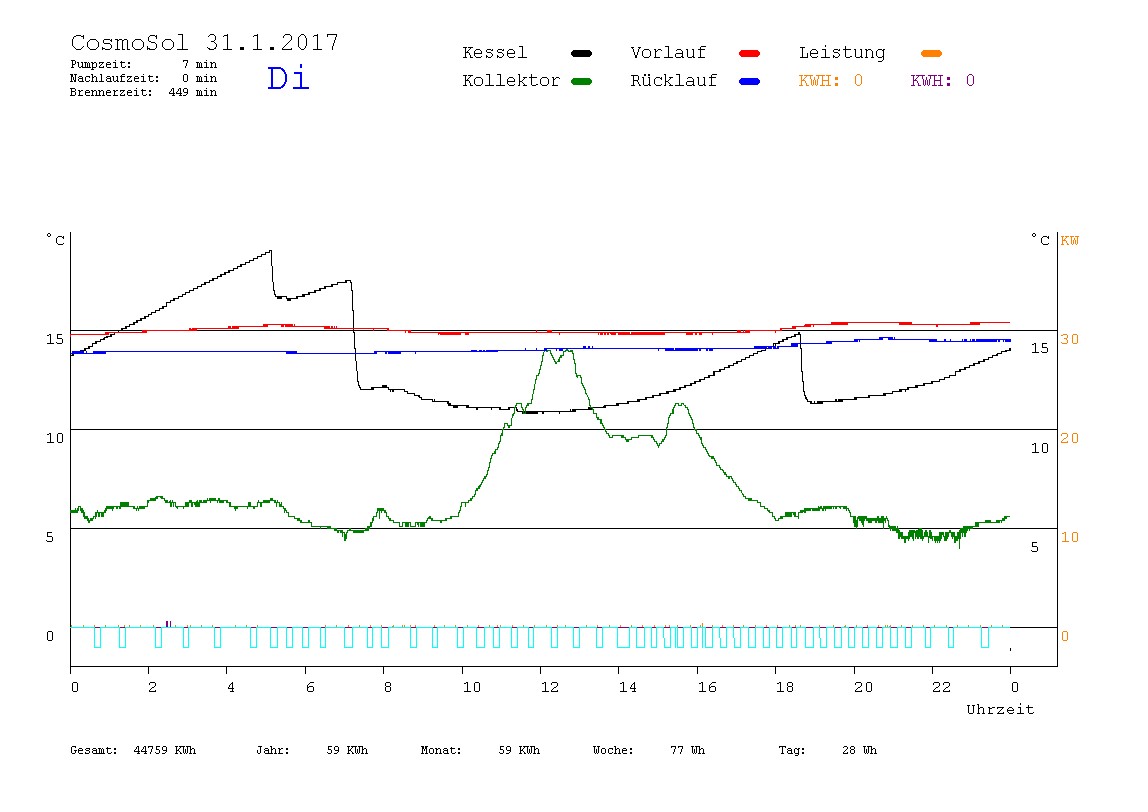Click the "Kollektor" legend label
1148x812 pixels.
511,81
